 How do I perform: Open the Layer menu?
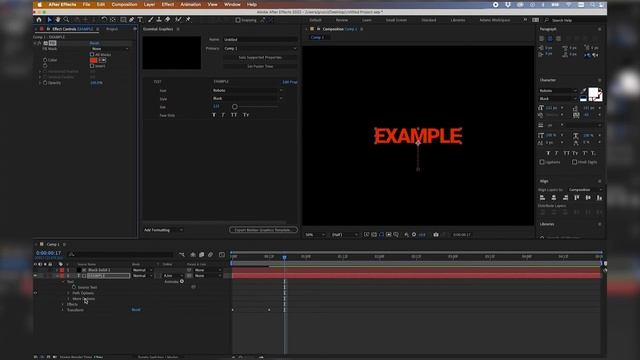click(x=149, y=4)
